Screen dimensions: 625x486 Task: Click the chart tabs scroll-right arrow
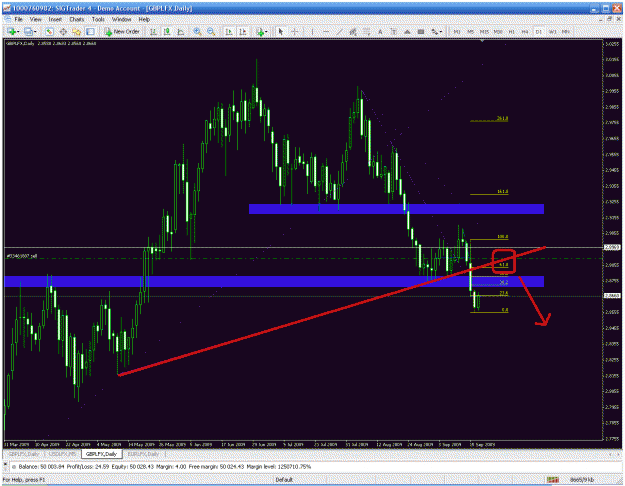point(618,454)
